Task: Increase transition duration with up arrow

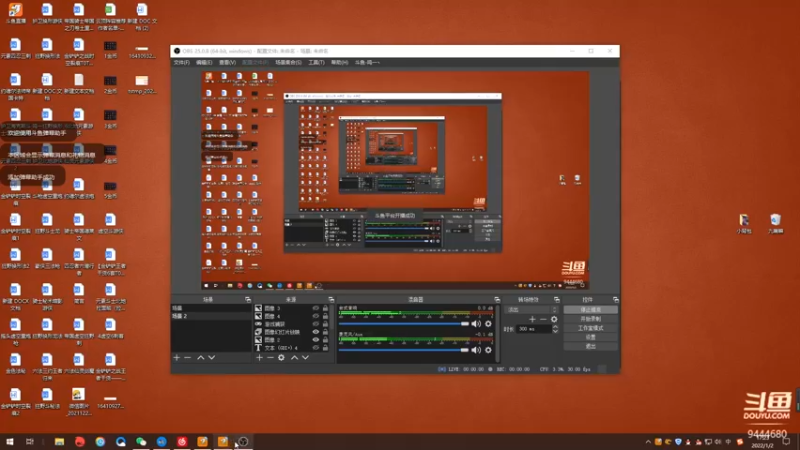Action: [x=555, y=327]
